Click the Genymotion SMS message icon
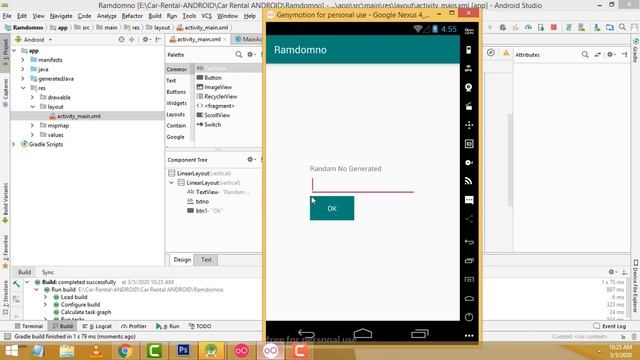 click(469, 200)
